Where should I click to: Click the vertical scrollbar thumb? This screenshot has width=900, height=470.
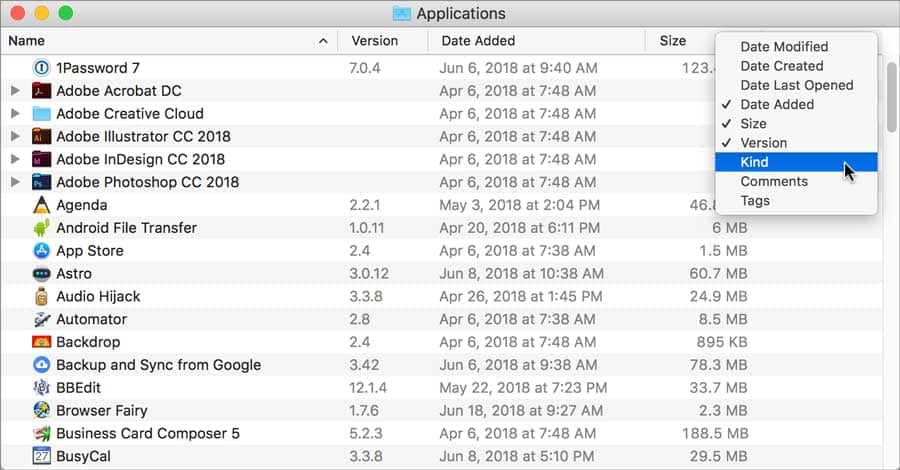pos(890,100)
